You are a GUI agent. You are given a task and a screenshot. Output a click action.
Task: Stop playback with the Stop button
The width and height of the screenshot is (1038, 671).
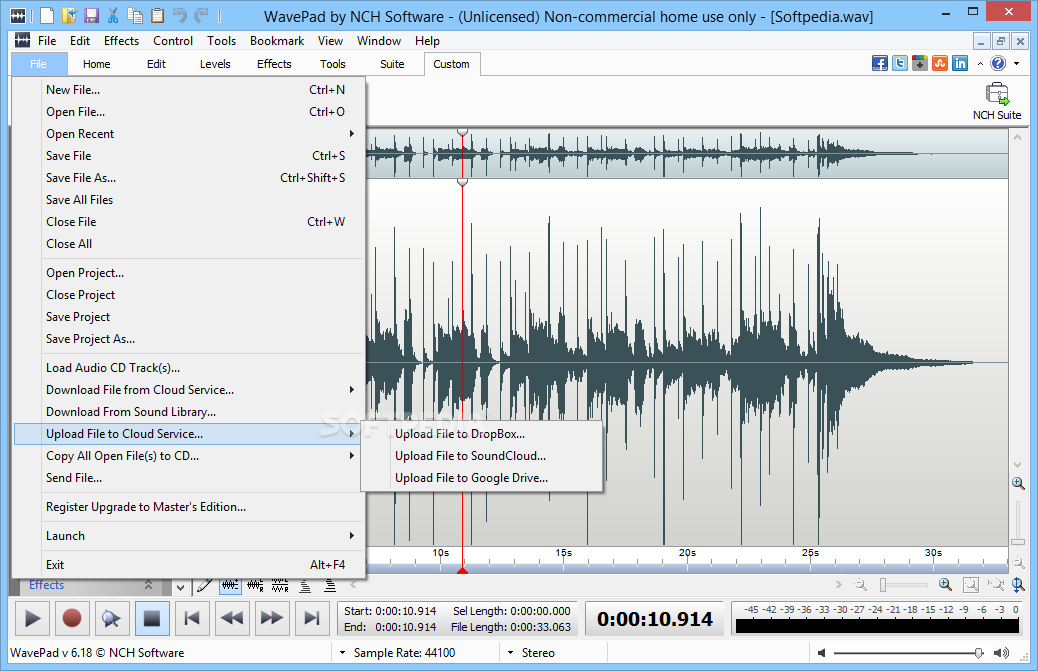(x=152, y=619)
